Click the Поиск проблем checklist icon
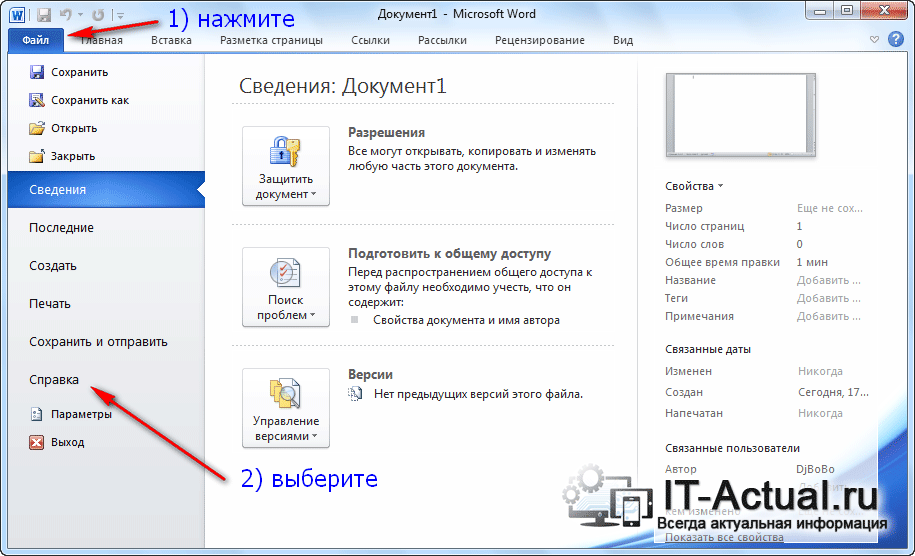This screenshot has height=556, width=915. [285, 272]
